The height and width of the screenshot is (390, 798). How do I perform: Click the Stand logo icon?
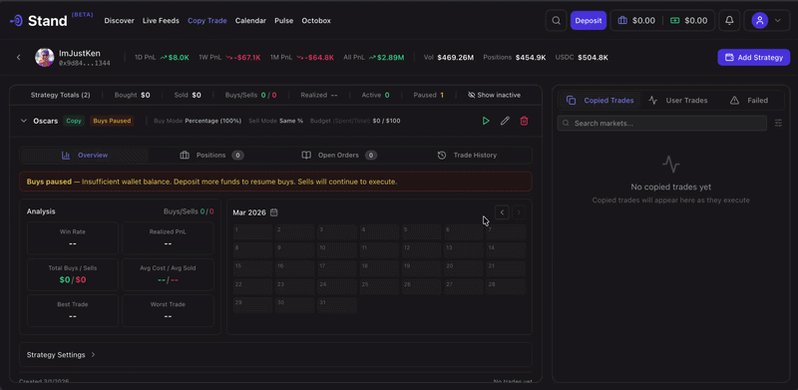tap(16, 21)
